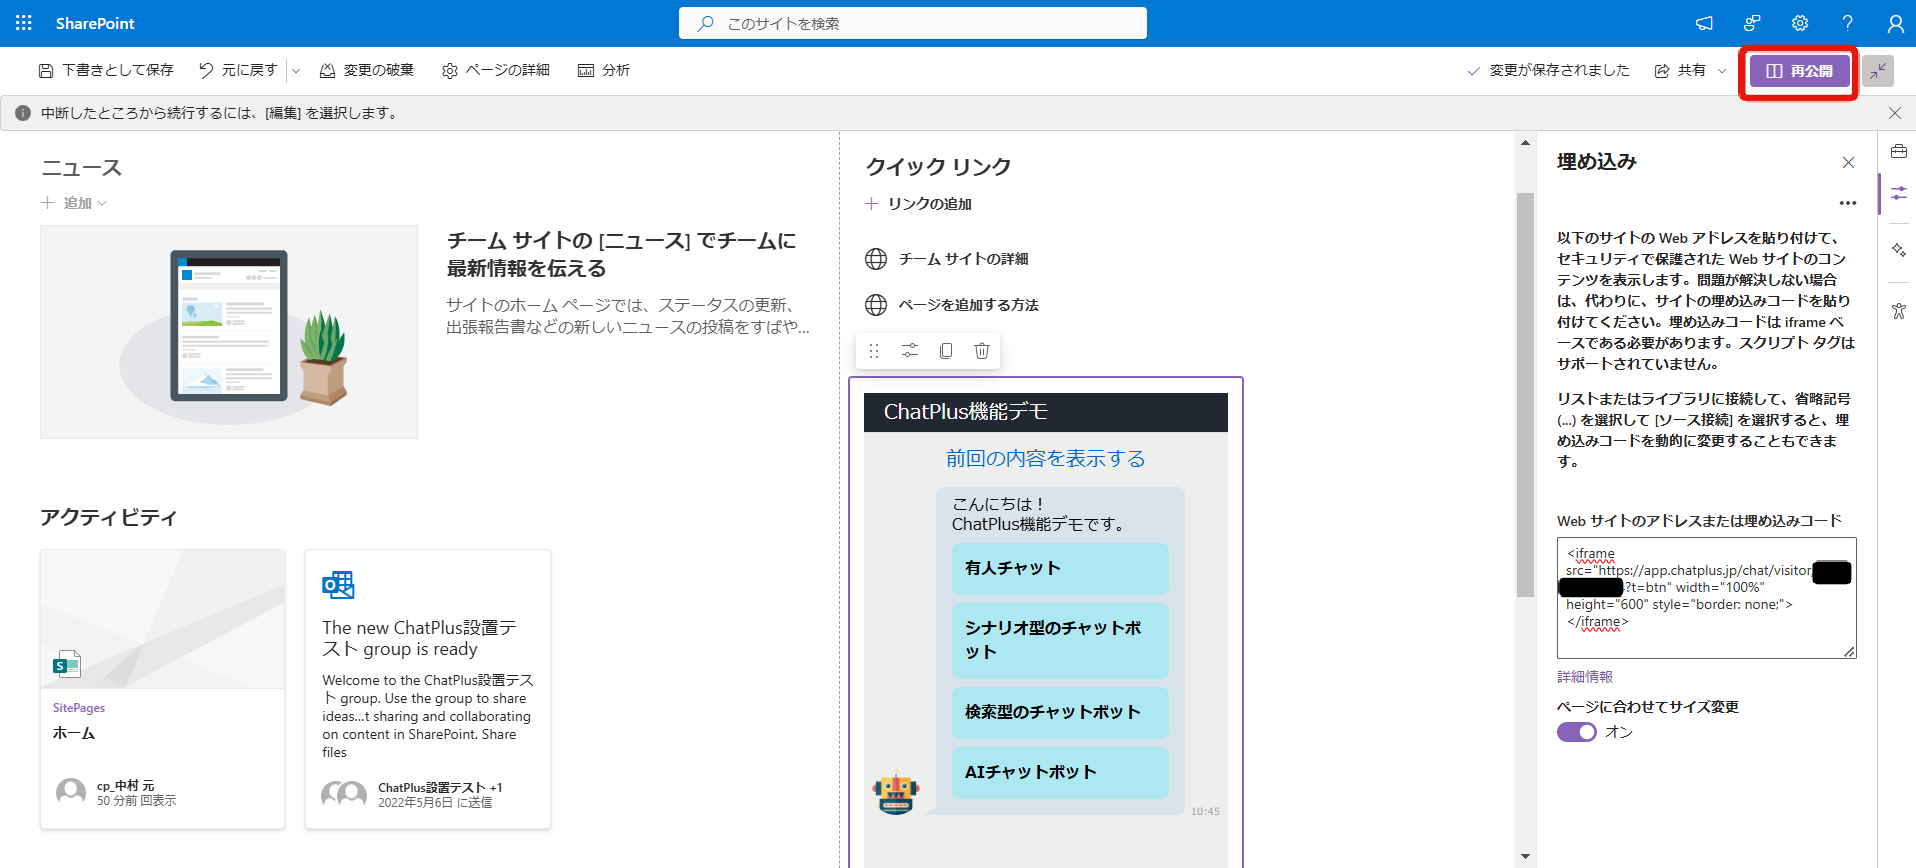The height and width of the screenshot is (868, 1916).
Task: Click the scrollbar down arrow
Action: (x=1525, y=856)
